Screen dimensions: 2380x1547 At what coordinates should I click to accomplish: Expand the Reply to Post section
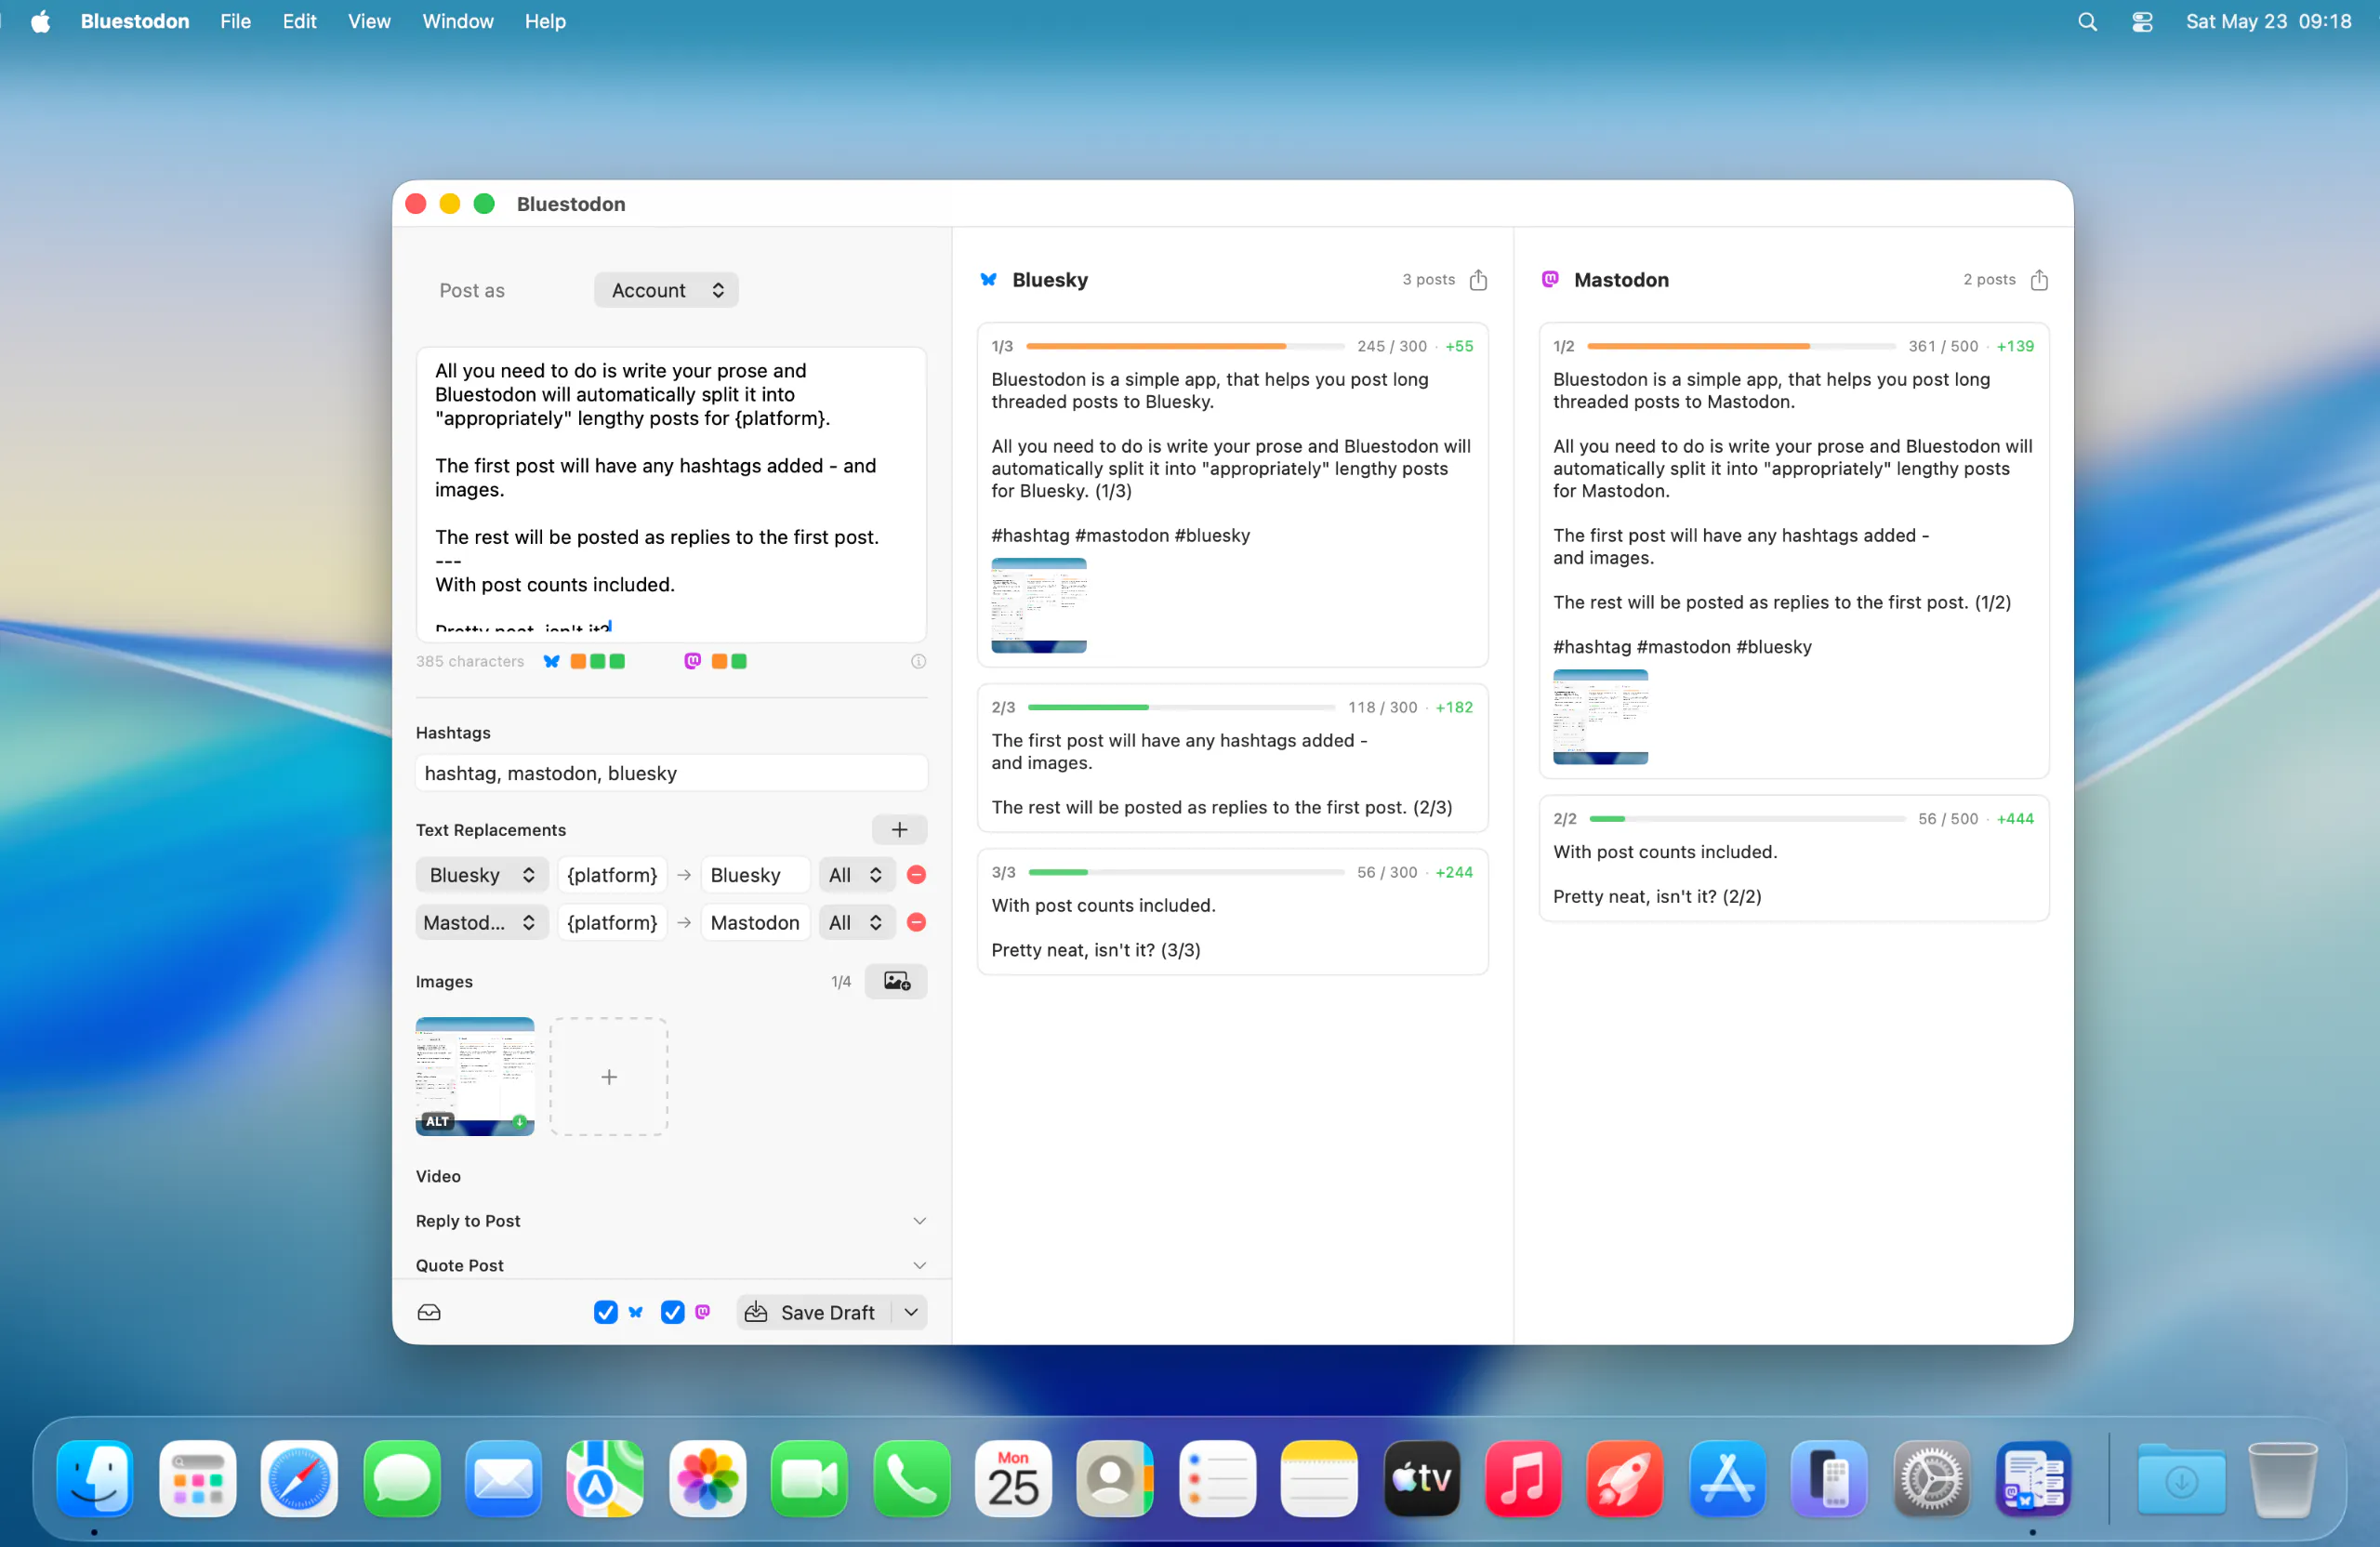(x=919, y=1220)
